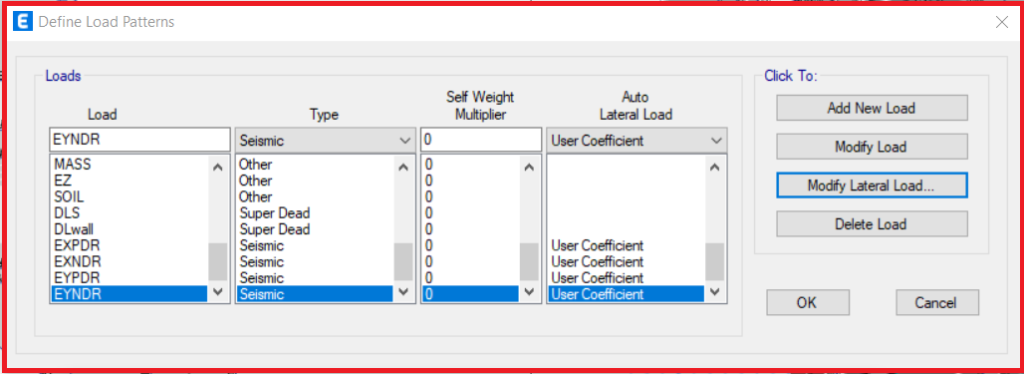The height and width of the screenshot is (374, 1024).
Task: Click the Self Weight Multiplier input field
Action: coord(481,140)
